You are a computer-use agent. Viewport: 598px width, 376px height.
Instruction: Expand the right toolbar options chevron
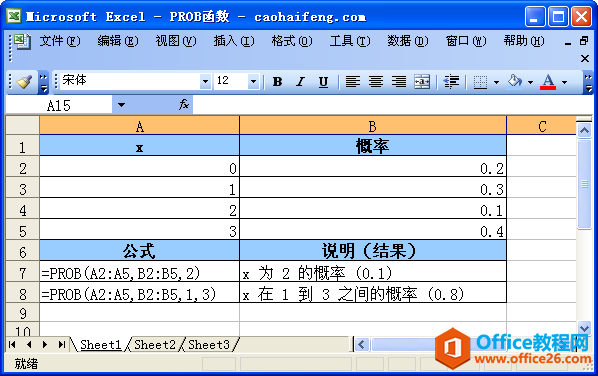pyautogui.click(x=588, y=82)
